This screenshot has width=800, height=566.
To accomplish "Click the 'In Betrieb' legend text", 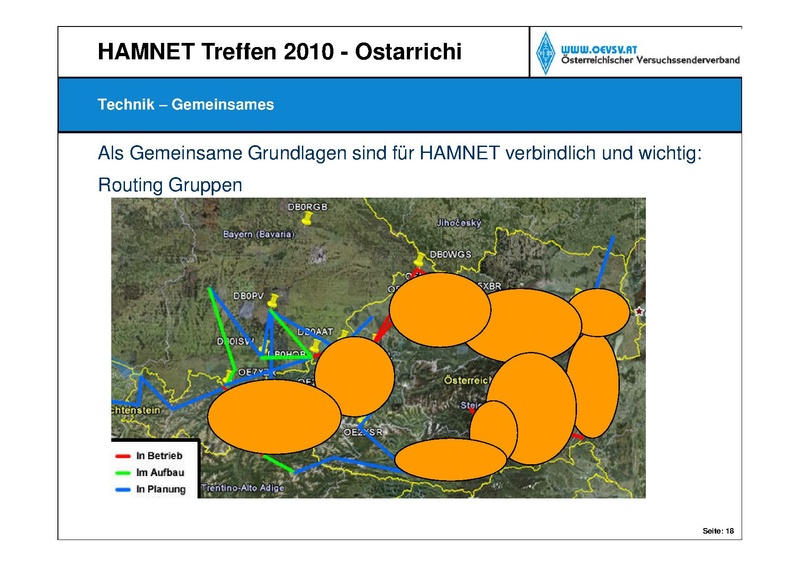I will (x=159, y=456).
